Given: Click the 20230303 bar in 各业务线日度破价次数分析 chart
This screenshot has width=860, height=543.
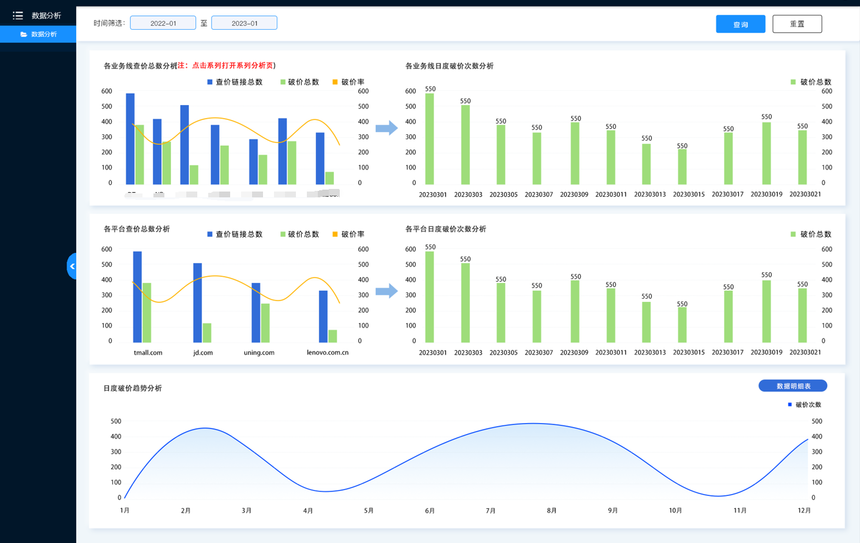Looking at the screenshot, I should pos(465,145).
